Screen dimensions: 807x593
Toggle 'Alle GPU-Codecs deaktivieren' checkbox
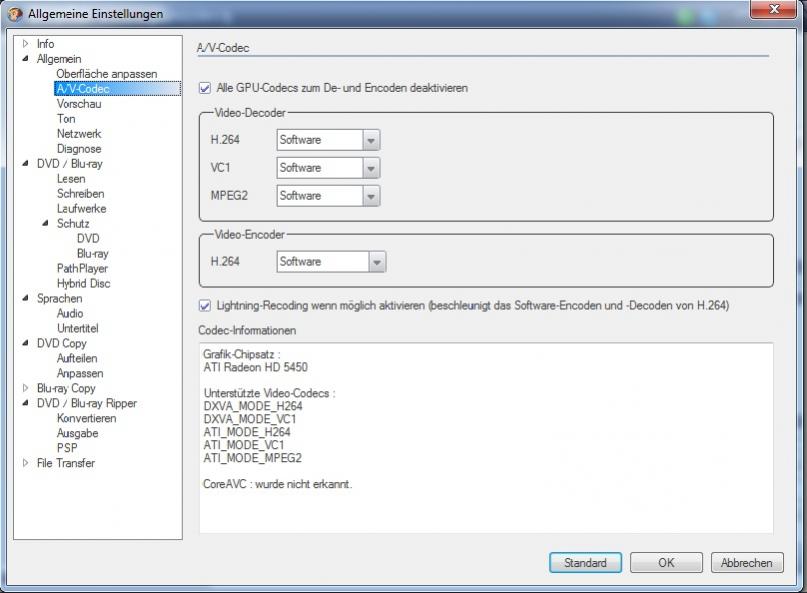(x=205, y=89)
